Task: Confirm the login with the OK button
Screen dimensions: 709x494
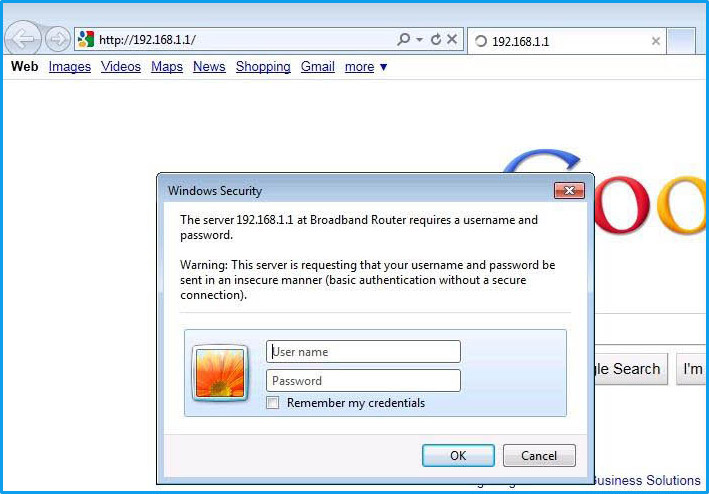Action: coord(458,455)
